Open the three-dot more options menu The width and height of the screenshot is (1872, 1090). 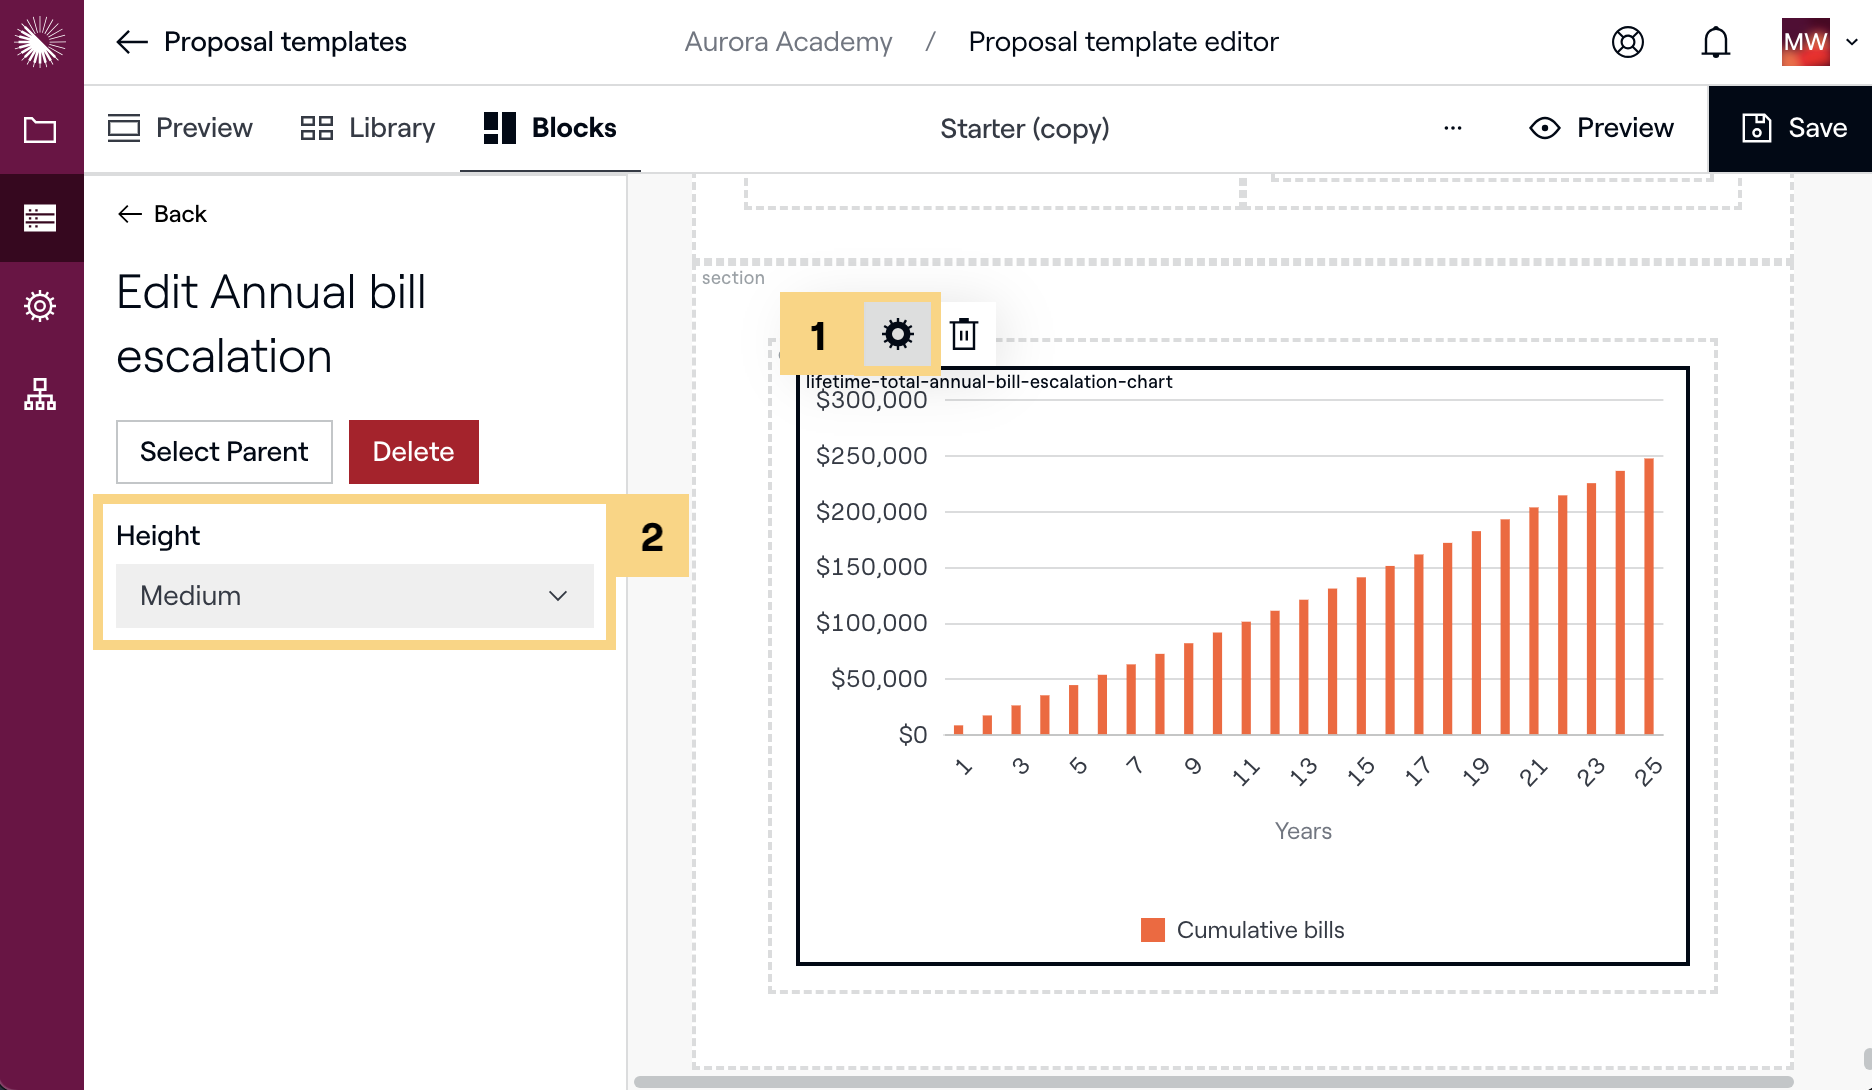click(1452, 128)
